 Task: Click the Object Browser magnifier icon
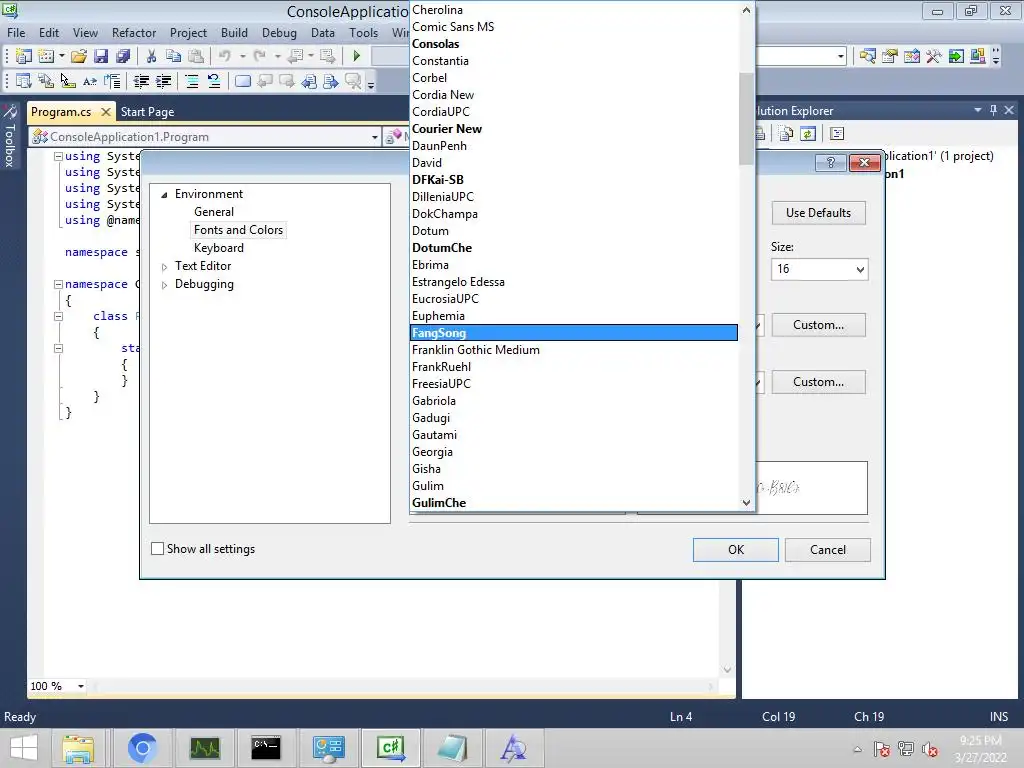tap(867, 56)
